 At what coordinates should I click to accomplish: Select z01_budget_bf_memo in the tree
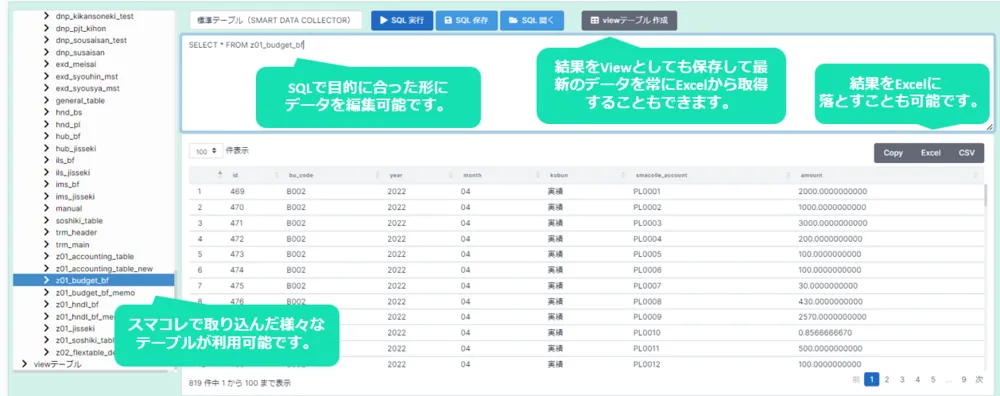coord(94,292)
